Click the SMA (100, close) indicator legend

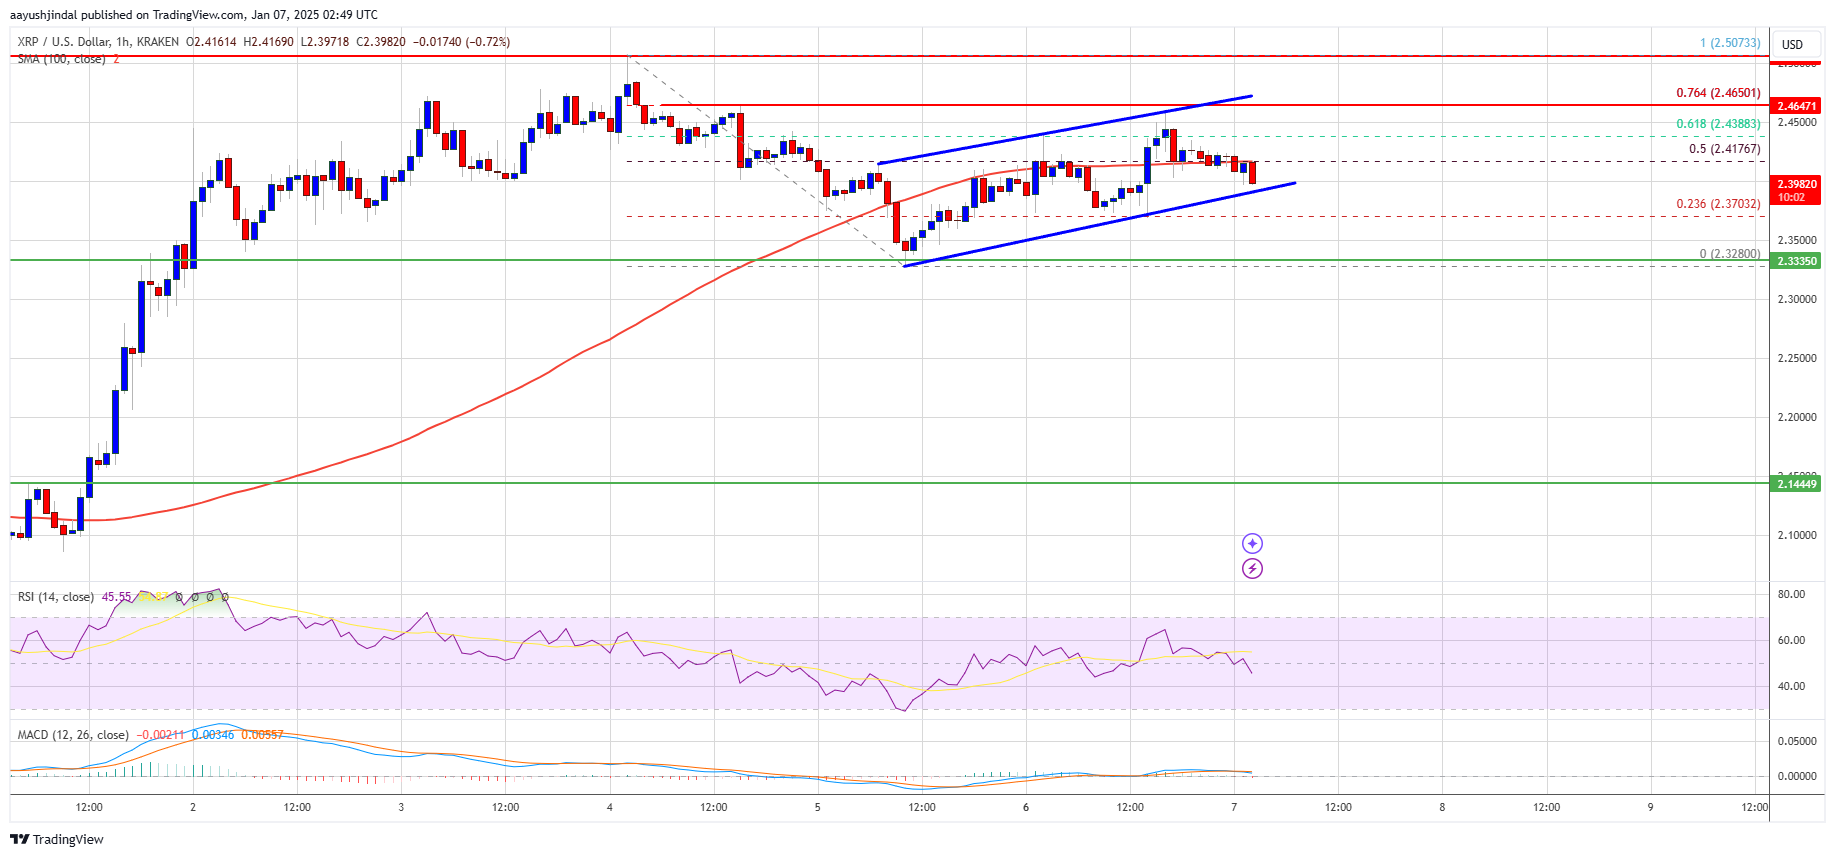click(x=61, y=59)
